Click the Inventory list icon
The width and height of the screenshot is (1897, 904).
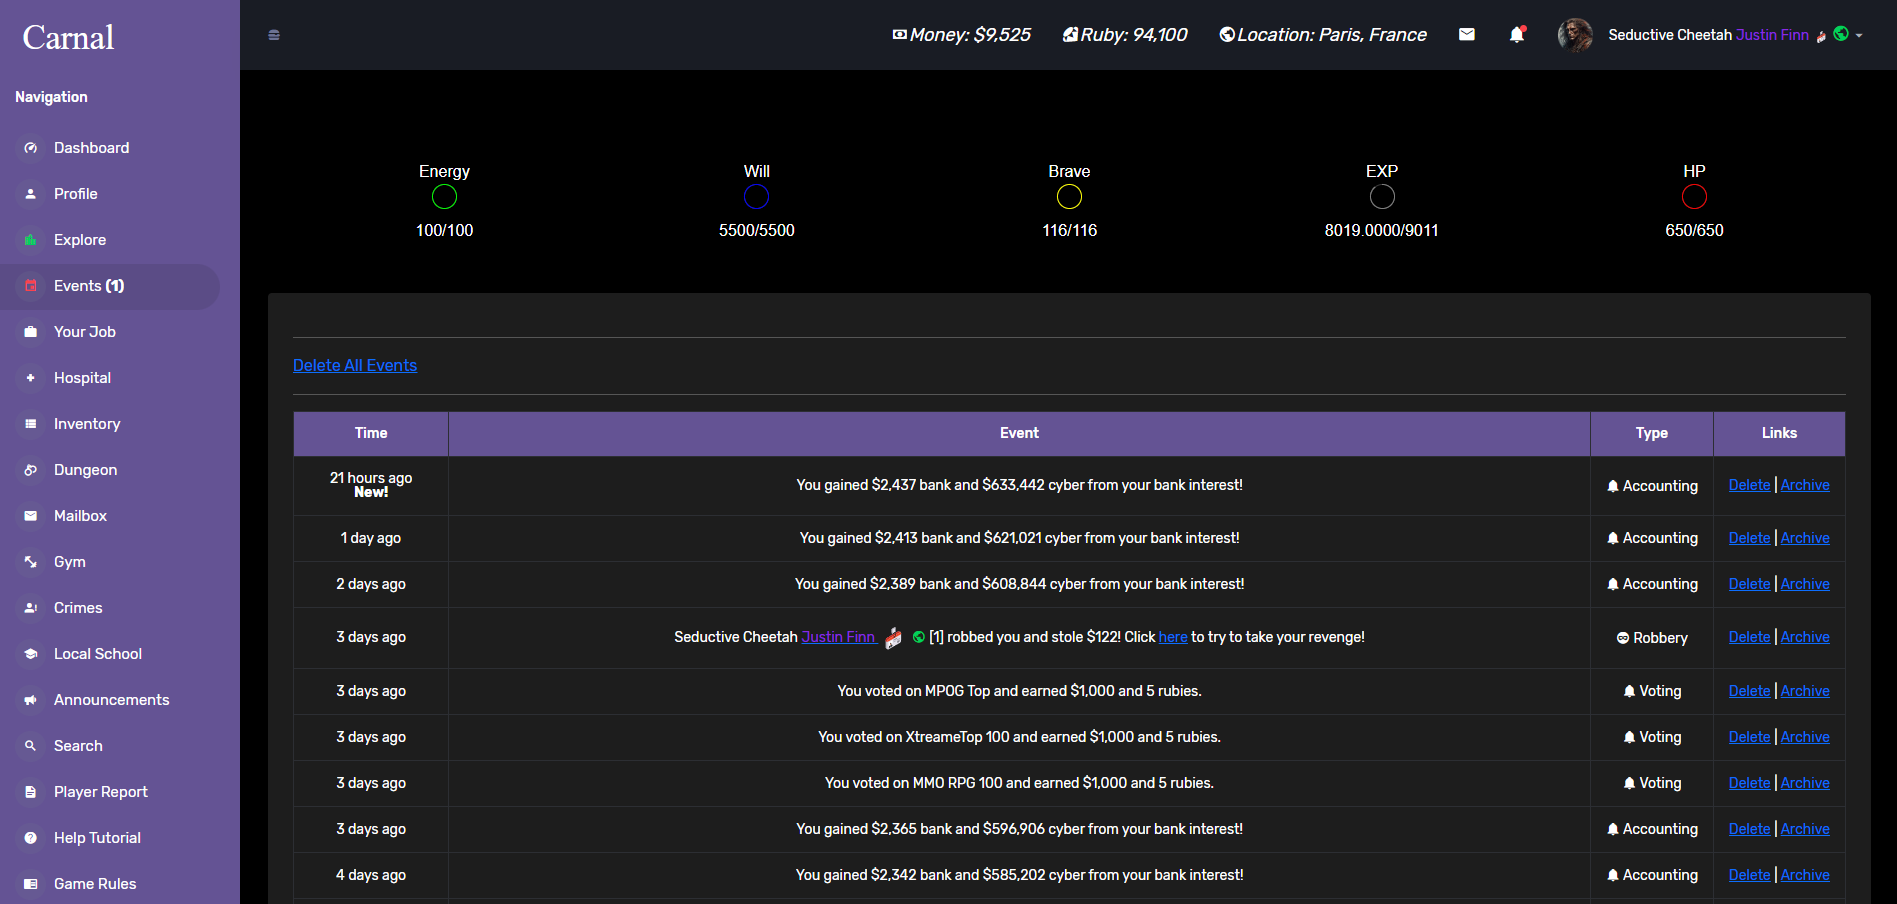[31, 424]
